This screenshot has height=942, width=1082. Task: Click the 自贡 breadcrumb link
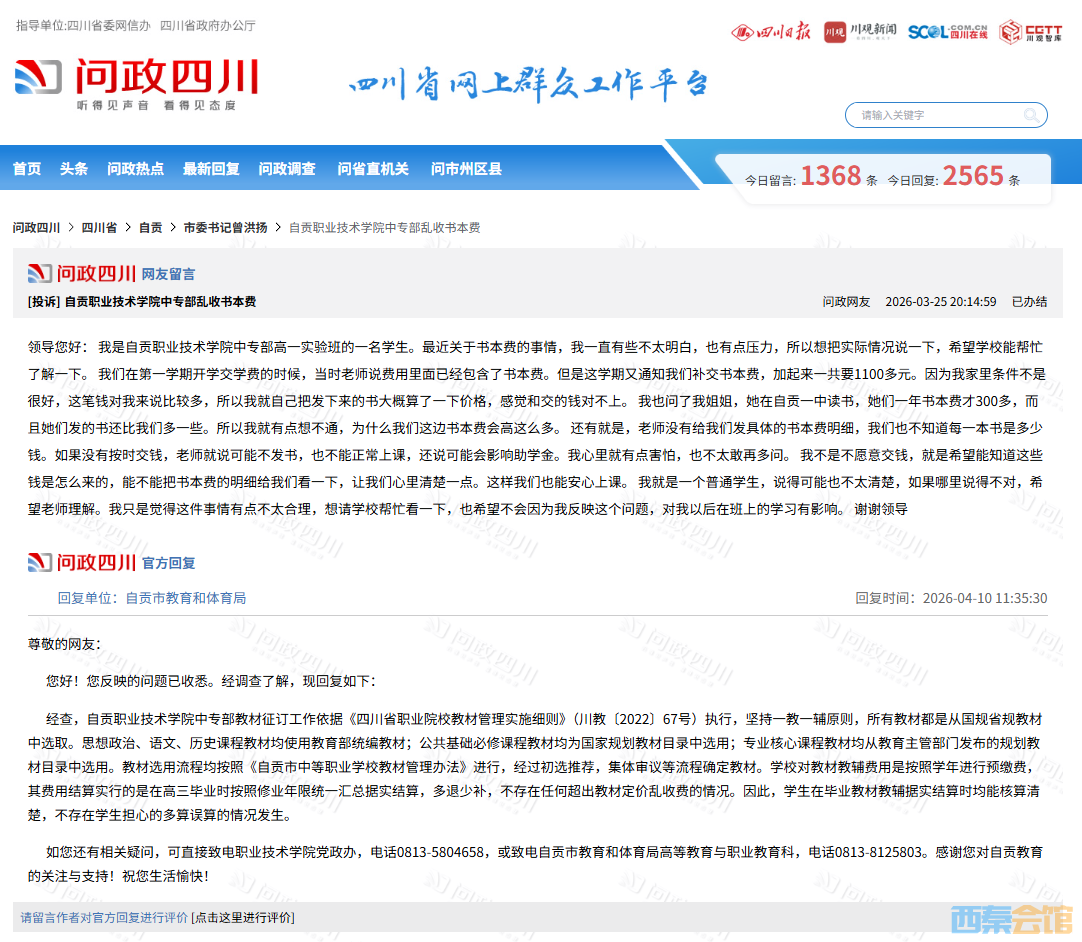150,228
